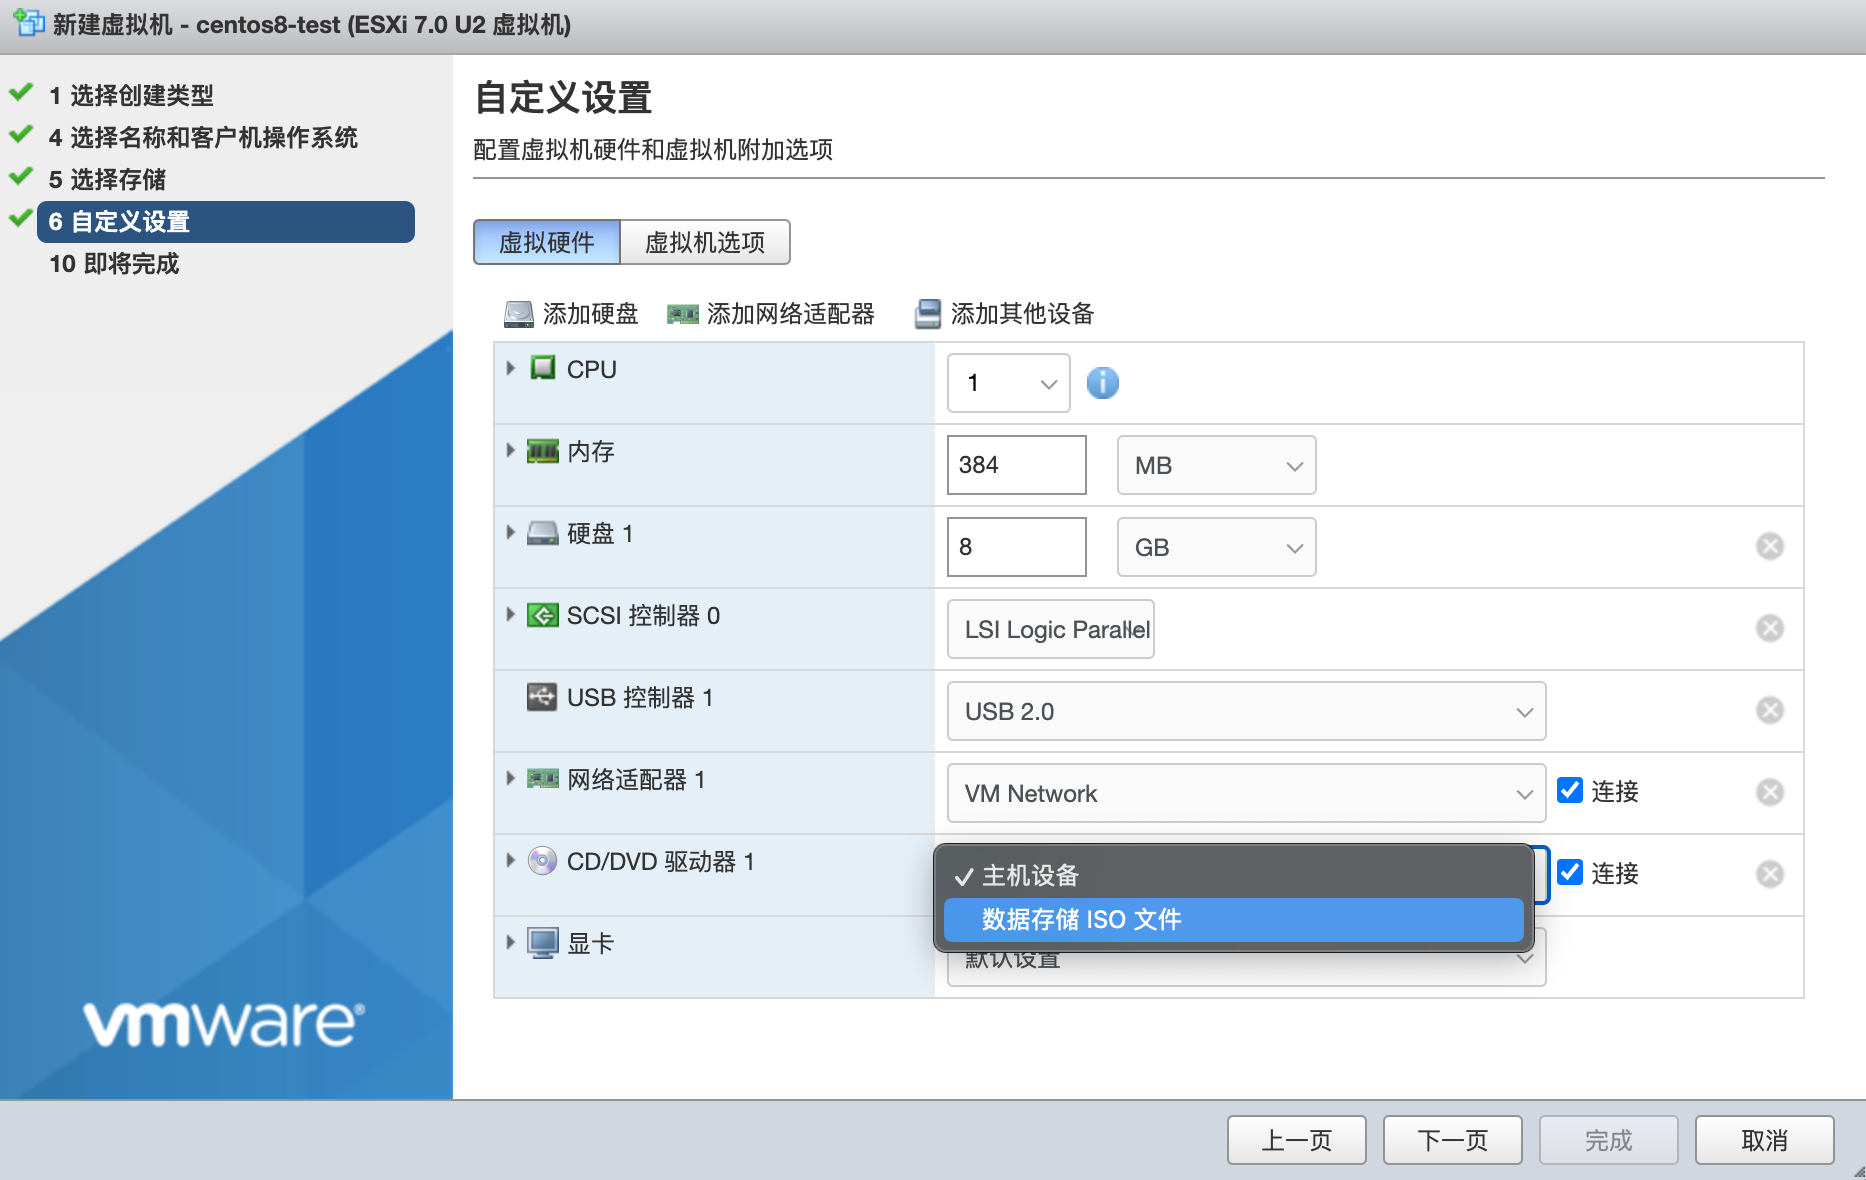Open the disk size unit GB dropdown
This screenshot has width=1866, height=1180.
point(1216,547)
